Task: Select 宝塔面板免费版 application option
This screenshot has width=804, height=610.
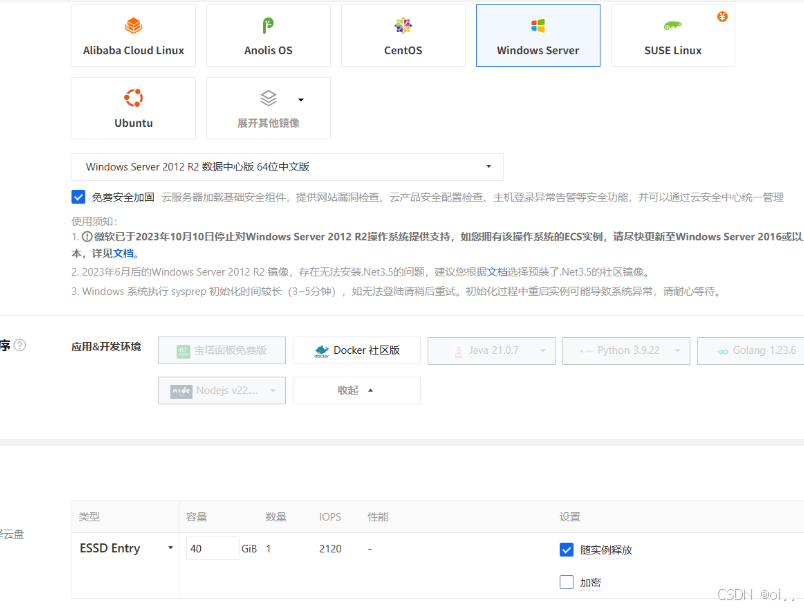Action: (x=222, y=350)
